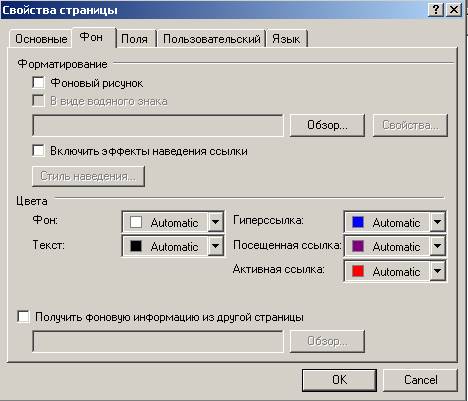The width and height of the screenshot is (468, 401).
Task: Open the Стиль наведения button
Action: pos(88,176)
